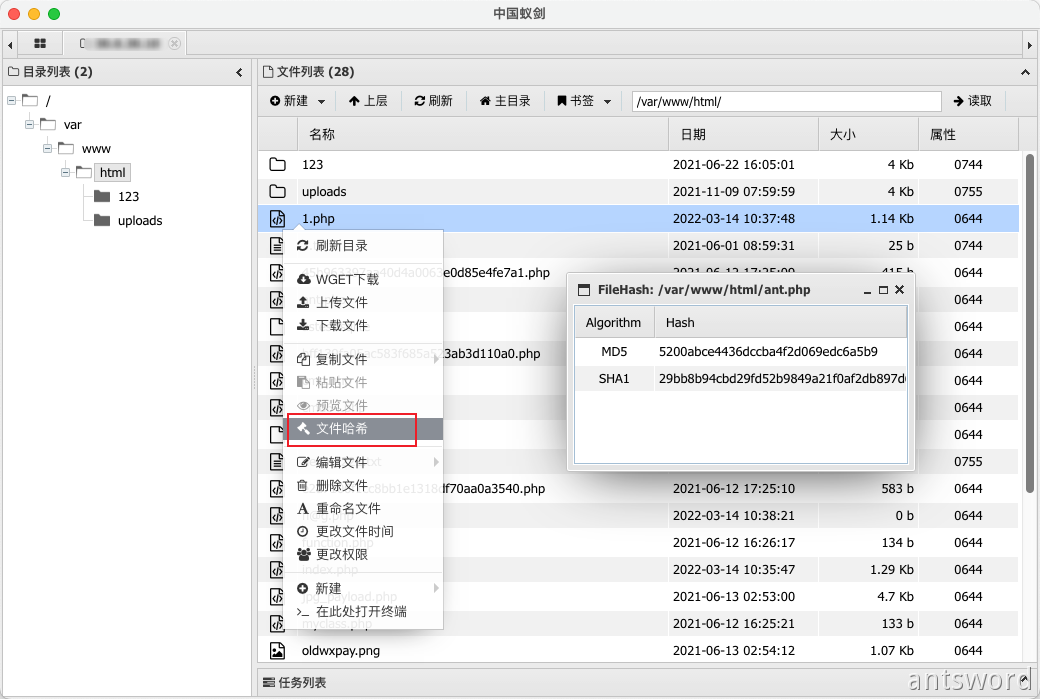Click the grid home icon tab
Screen dimensions: 1040x699
pyautogui.click(x=40, y=44)
